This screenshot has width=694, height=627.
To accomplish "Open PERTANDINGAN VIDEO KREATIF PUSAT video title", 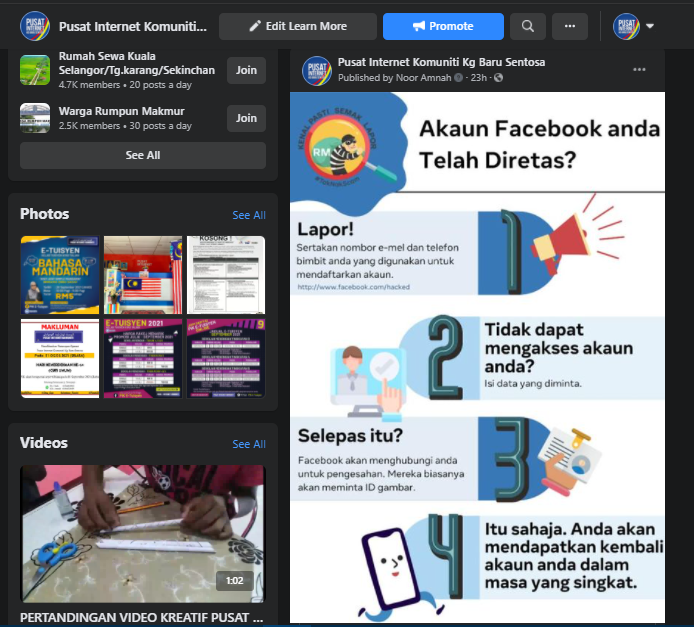I will (141, 618).
